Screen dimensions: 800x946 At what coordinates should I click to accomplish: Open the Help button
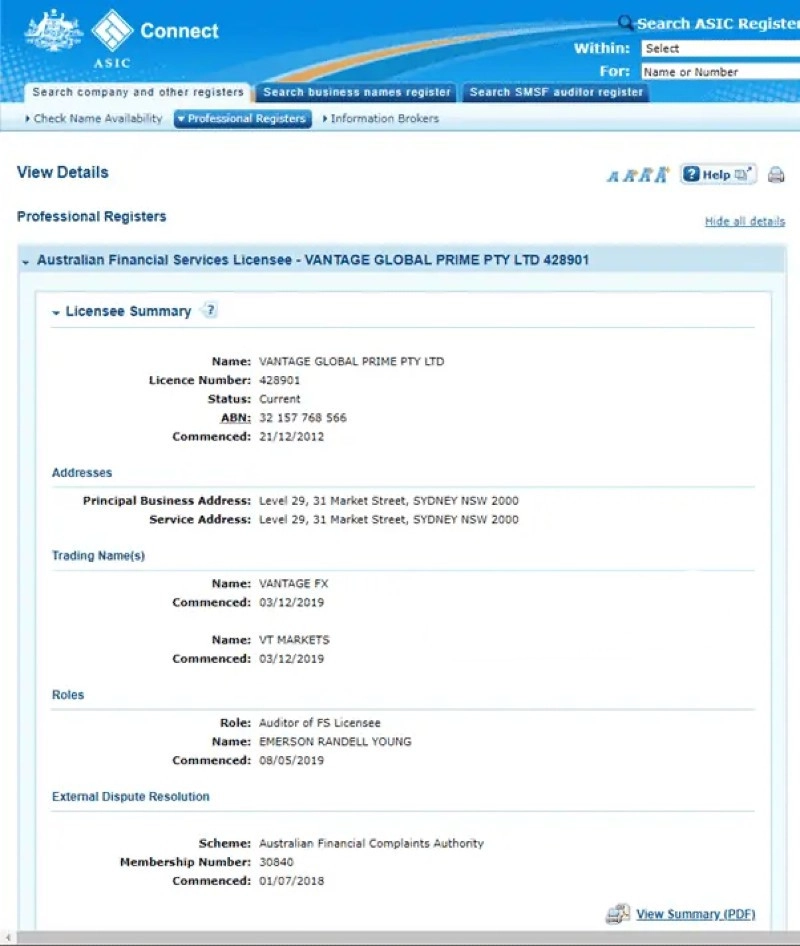pos(718,174)
